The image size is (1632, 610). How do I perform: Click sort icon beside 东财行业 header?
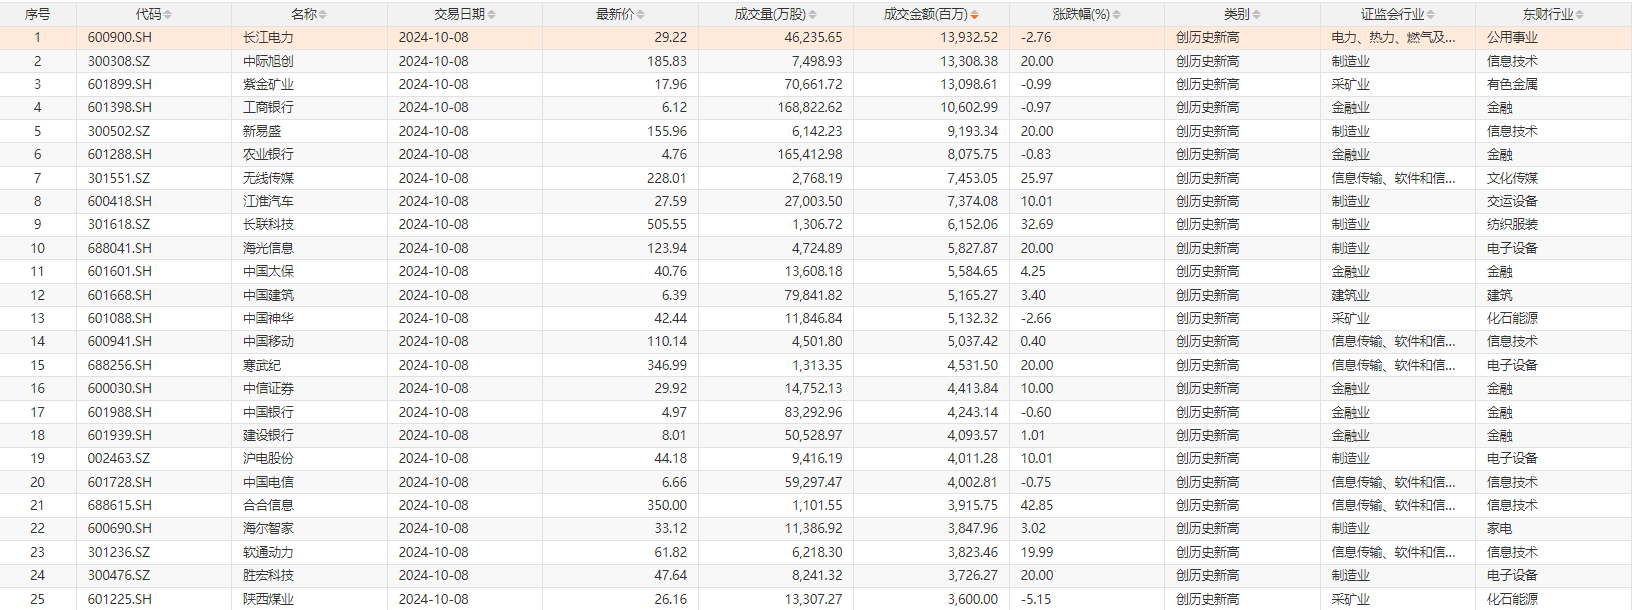point(1580,15)
